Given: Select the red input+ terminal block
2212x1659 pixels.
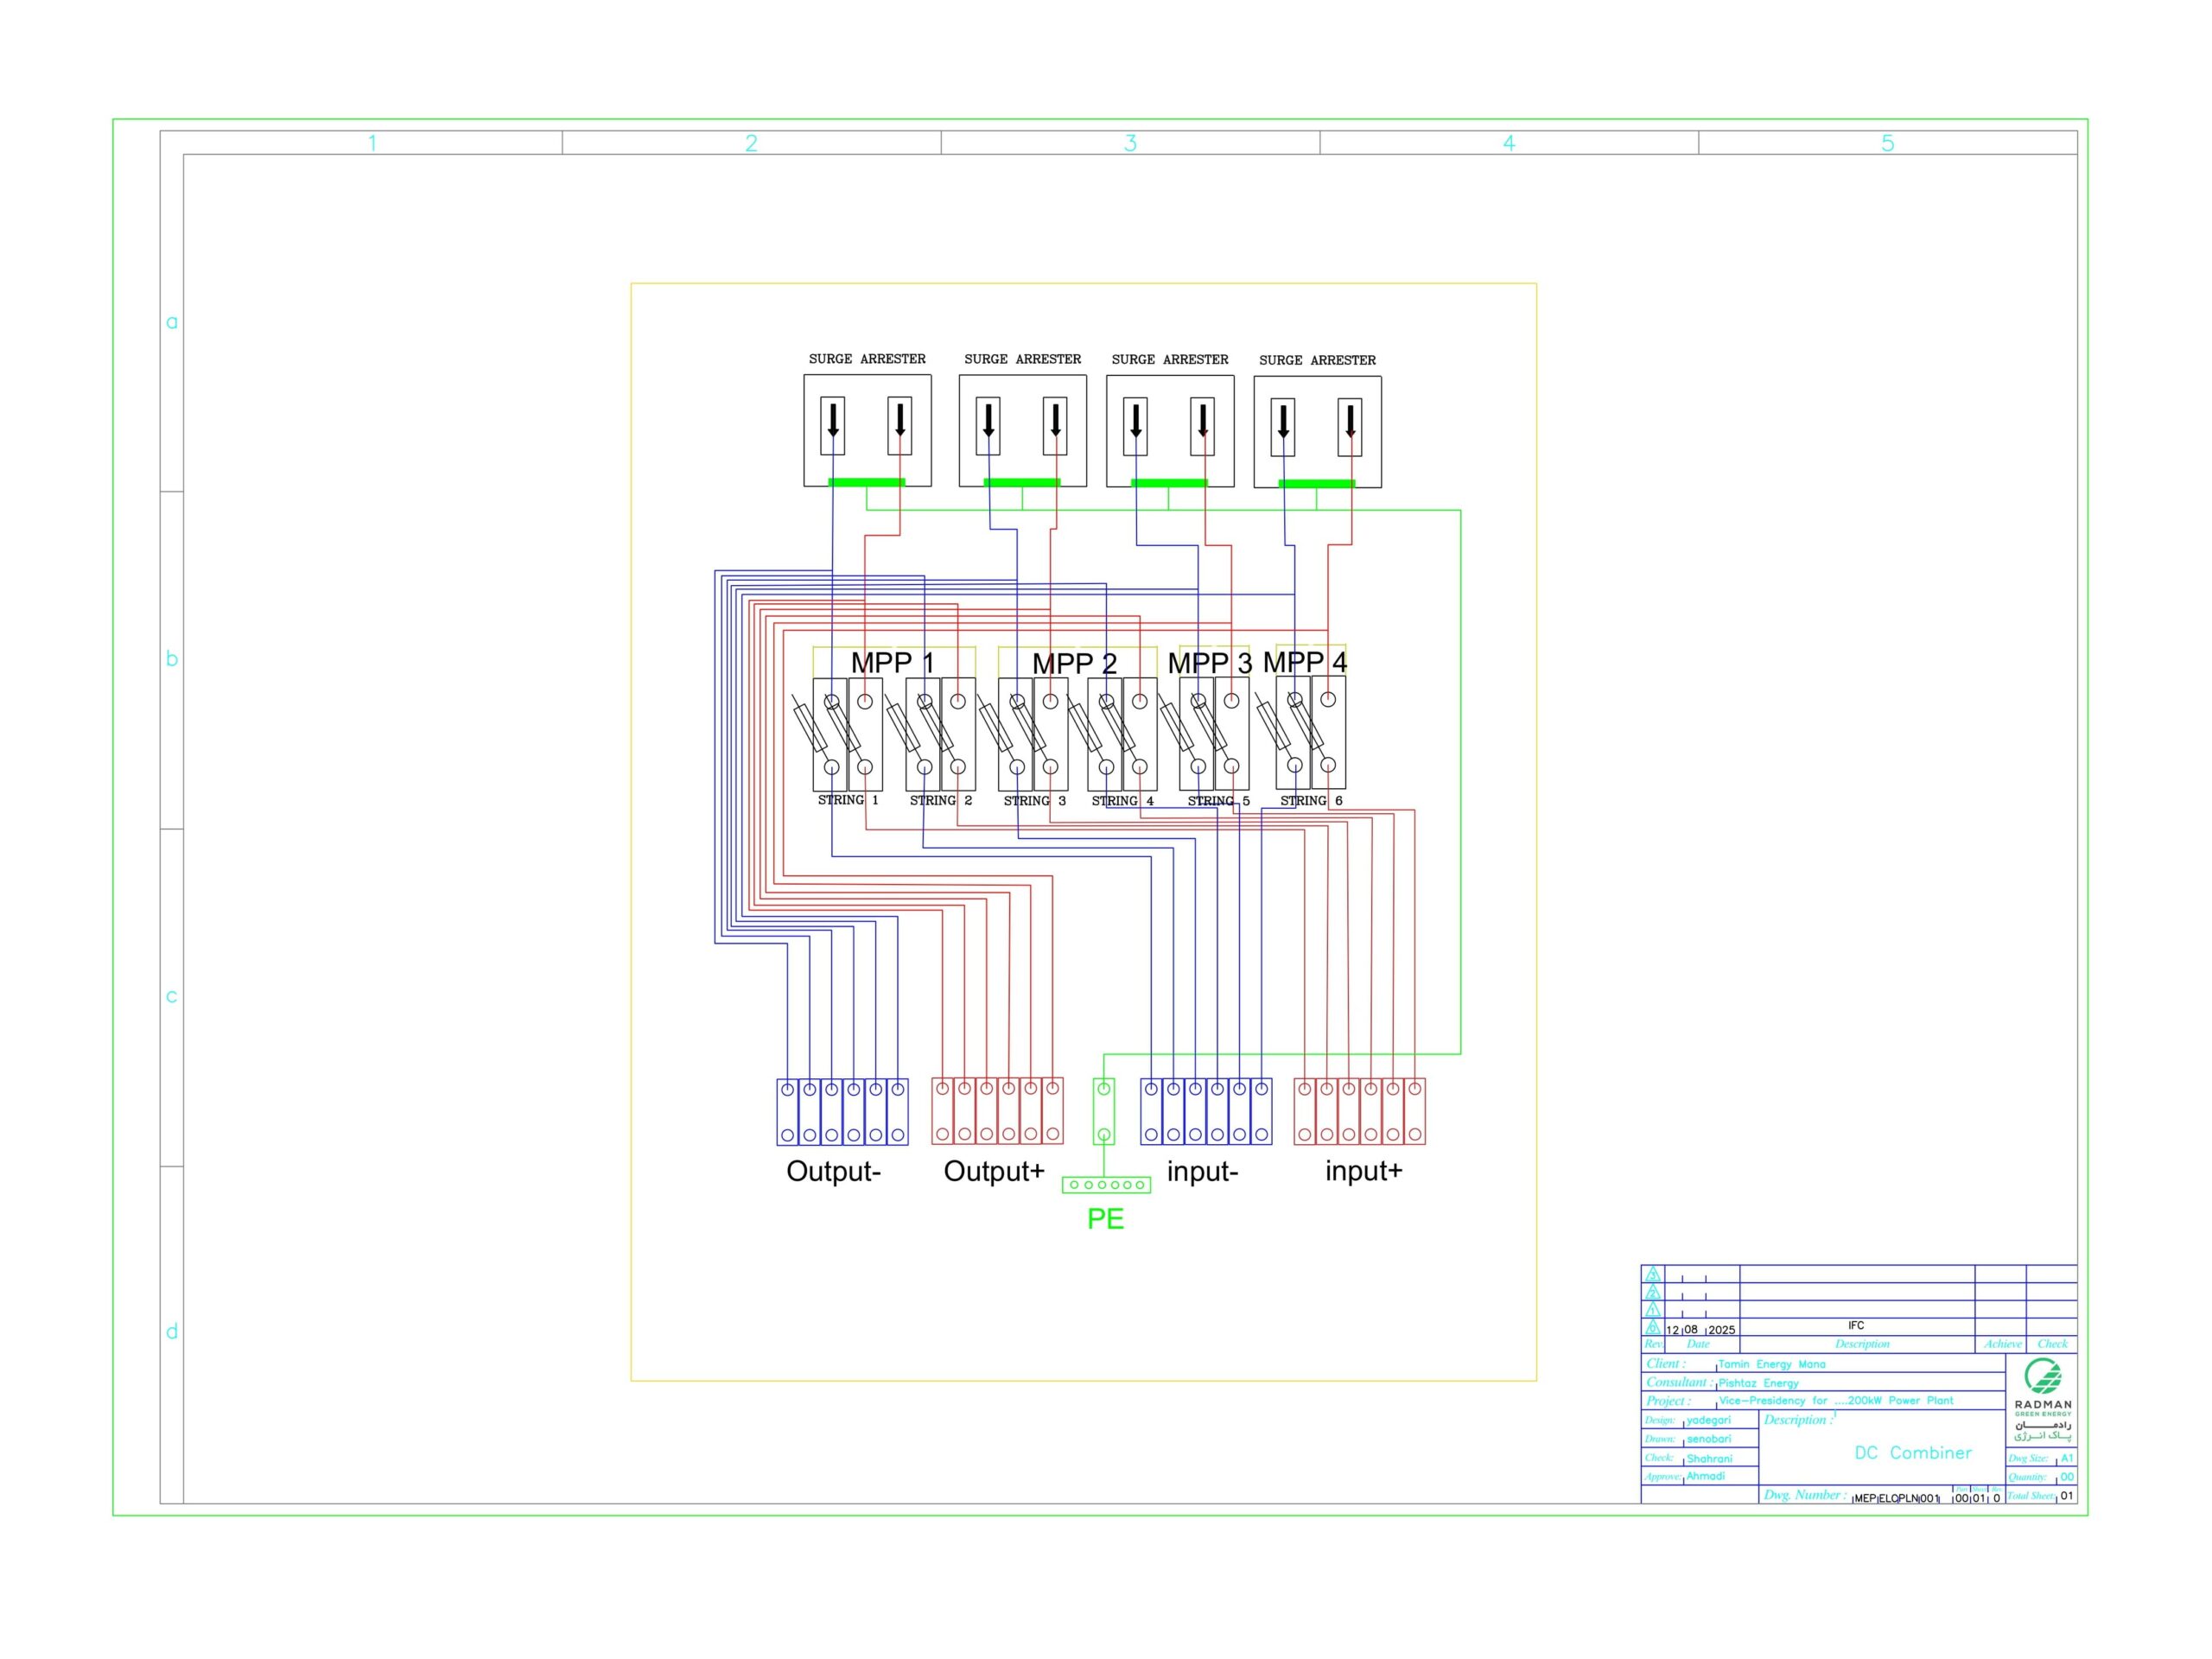Looking at the screenshot, I should (1359, 1111).
